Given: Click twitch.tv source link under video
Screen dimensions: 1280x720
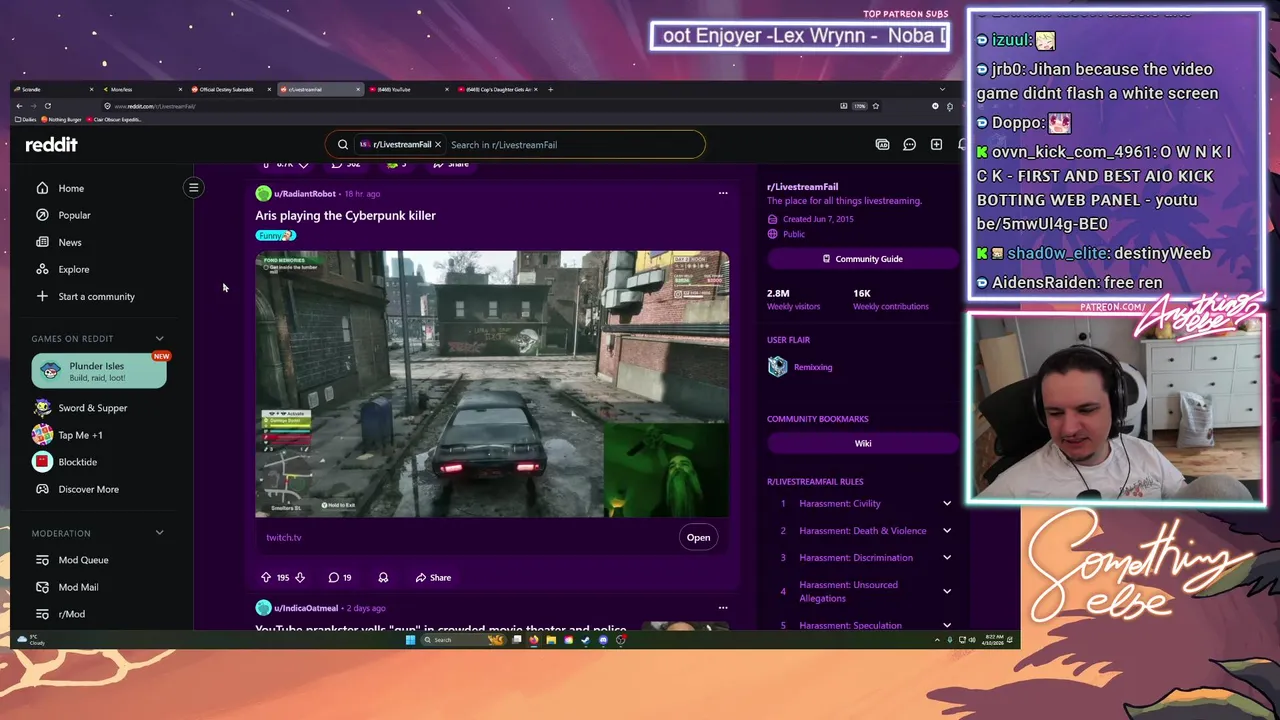Looking at the screenshot, I should point(283,537).
